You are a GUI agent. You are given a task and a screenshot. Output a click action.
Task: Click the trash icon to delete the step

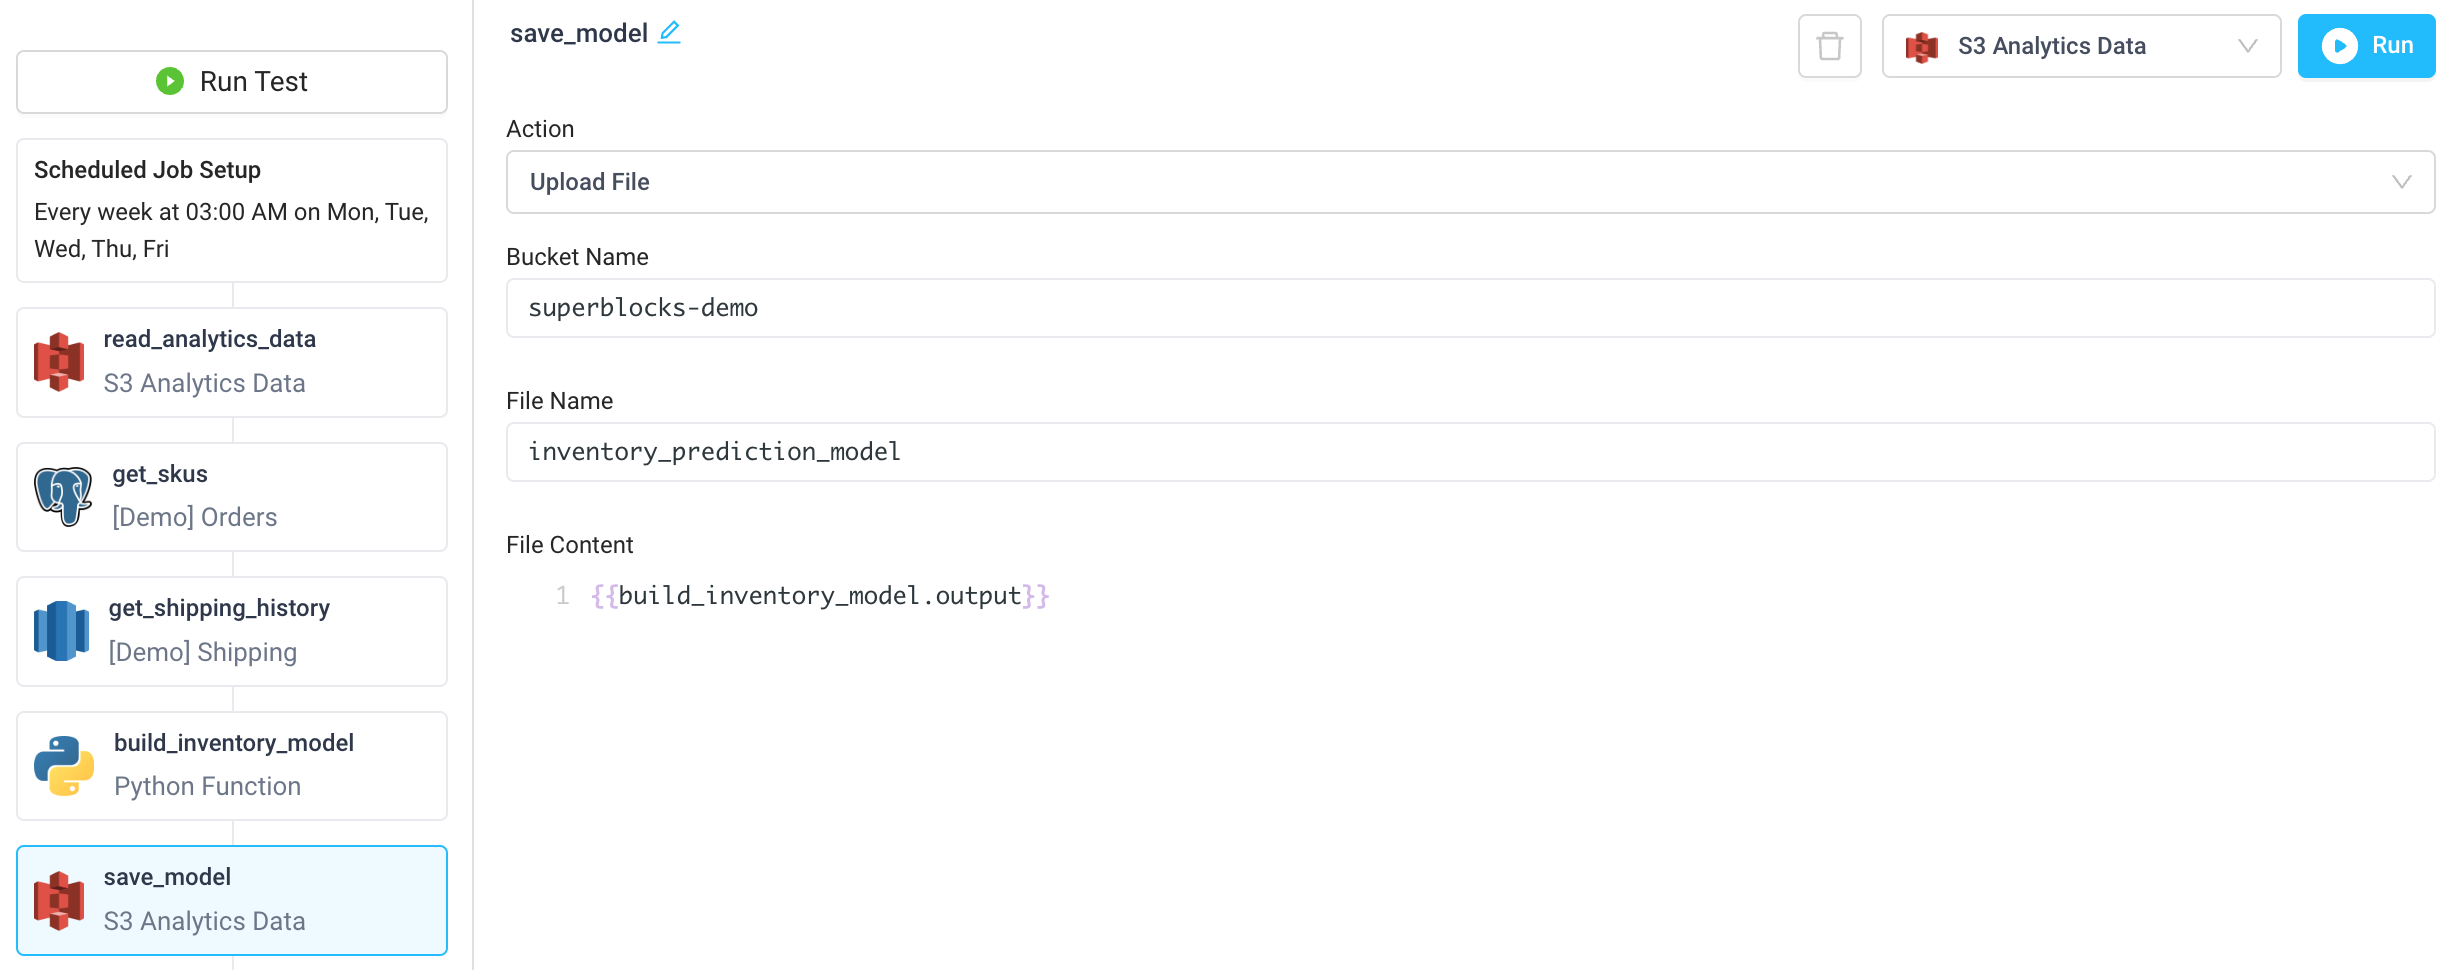pos(1829,45)
